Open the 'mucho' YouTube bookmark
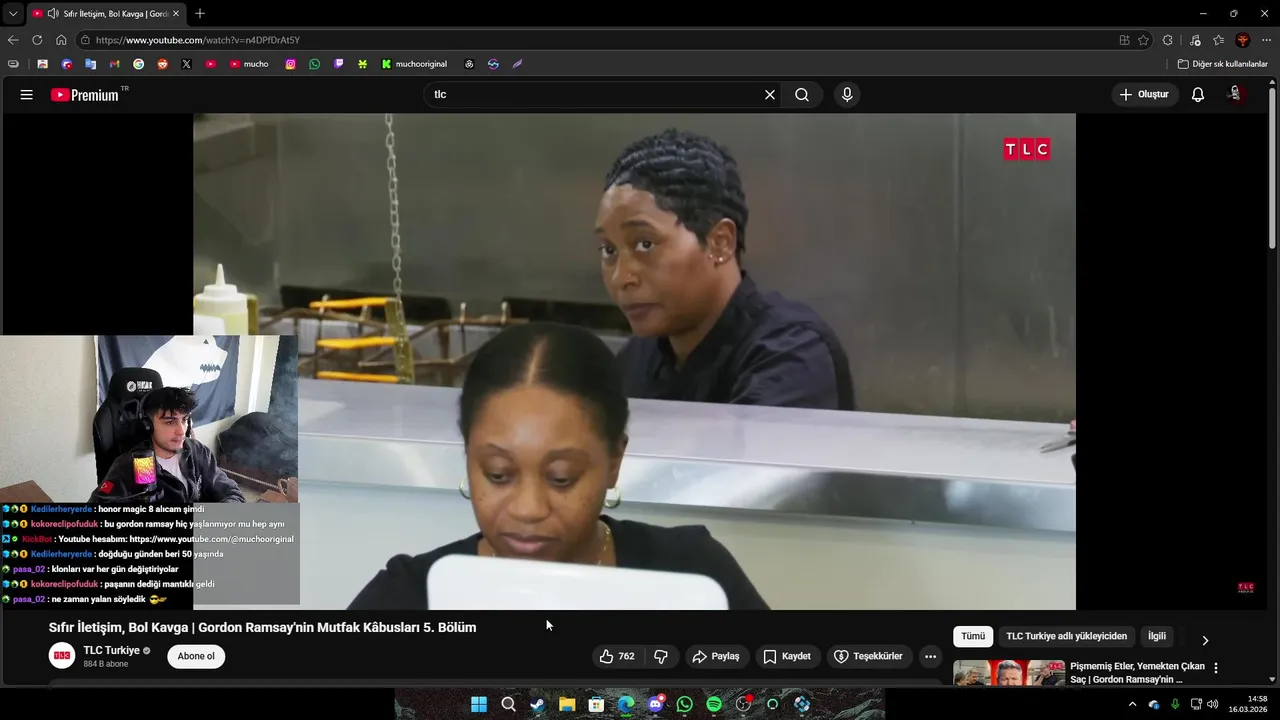The image size is (1280, 720). click(249, 64)
